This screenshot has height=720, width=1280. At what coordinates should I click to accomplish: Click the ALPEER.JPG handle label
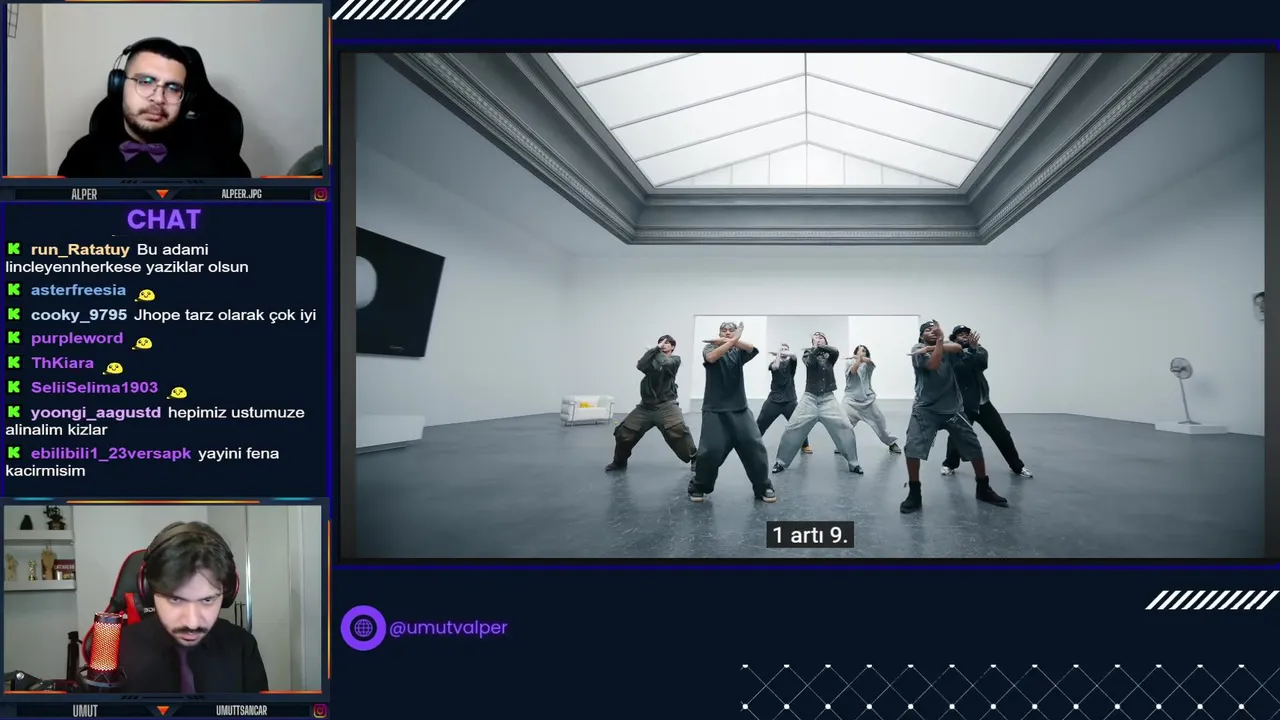tap(241, 194)
